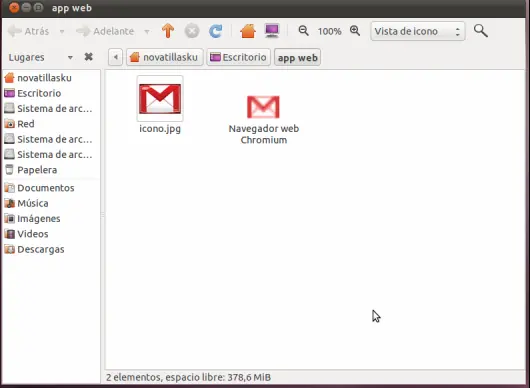
Task: Reset zoom via 100% label
Action: [329, 31]
